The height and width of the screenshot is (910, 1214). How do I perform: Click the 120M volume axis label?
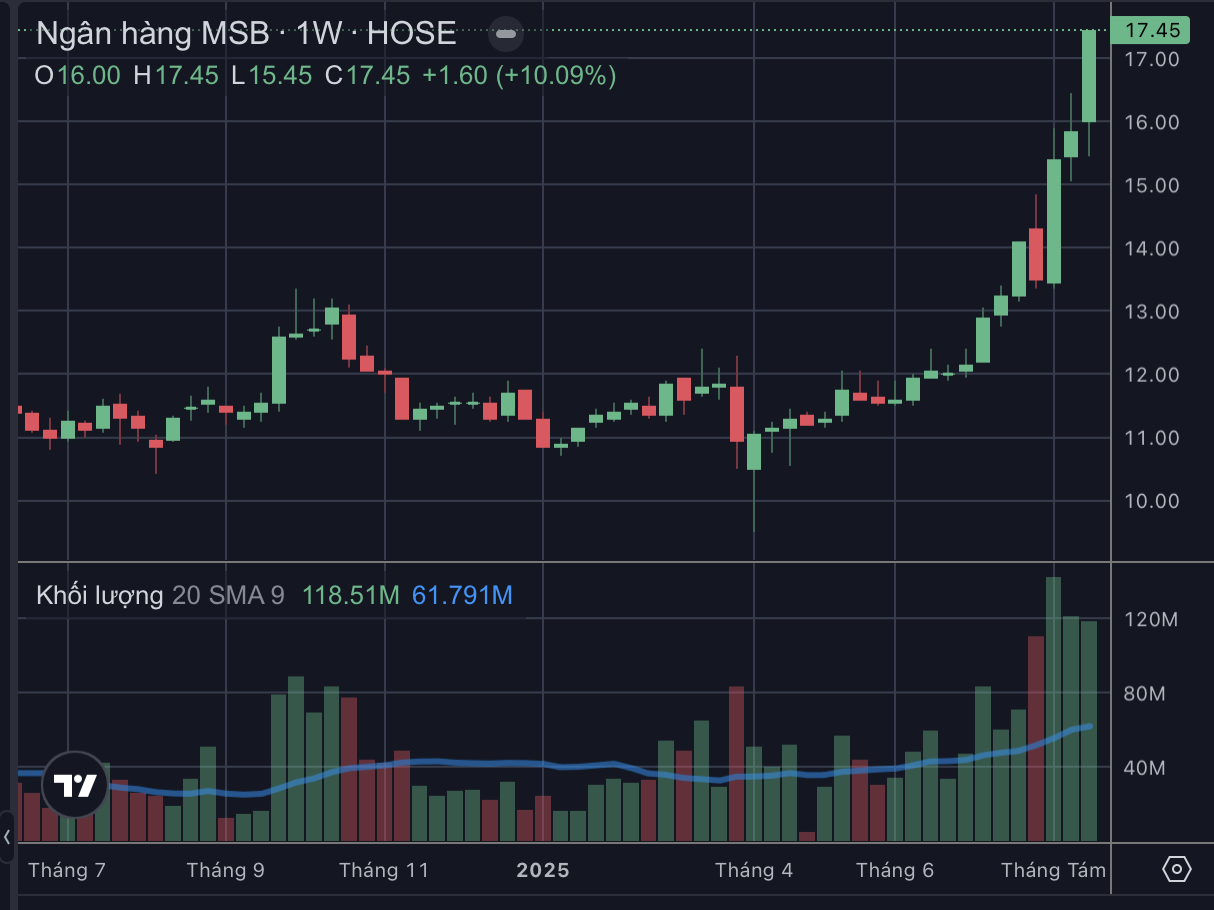(1151, 620)
